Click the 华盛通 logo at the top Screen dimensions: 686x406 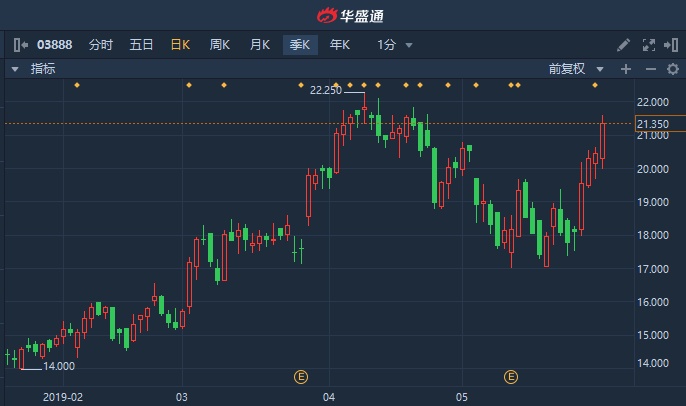[350, 16]
